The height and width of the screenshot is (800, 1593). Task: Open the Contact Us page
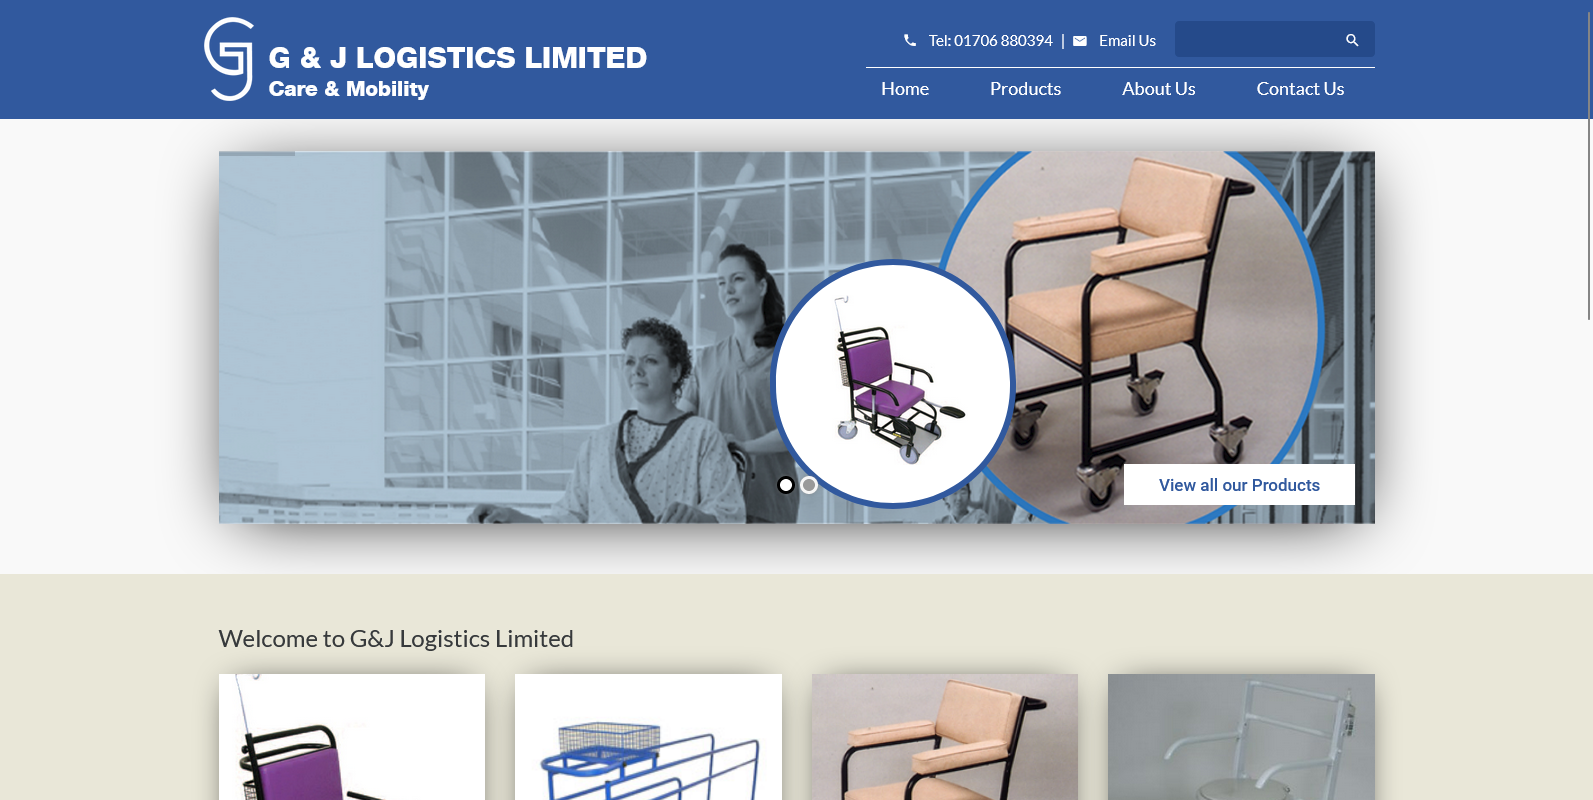point(1300,89)
